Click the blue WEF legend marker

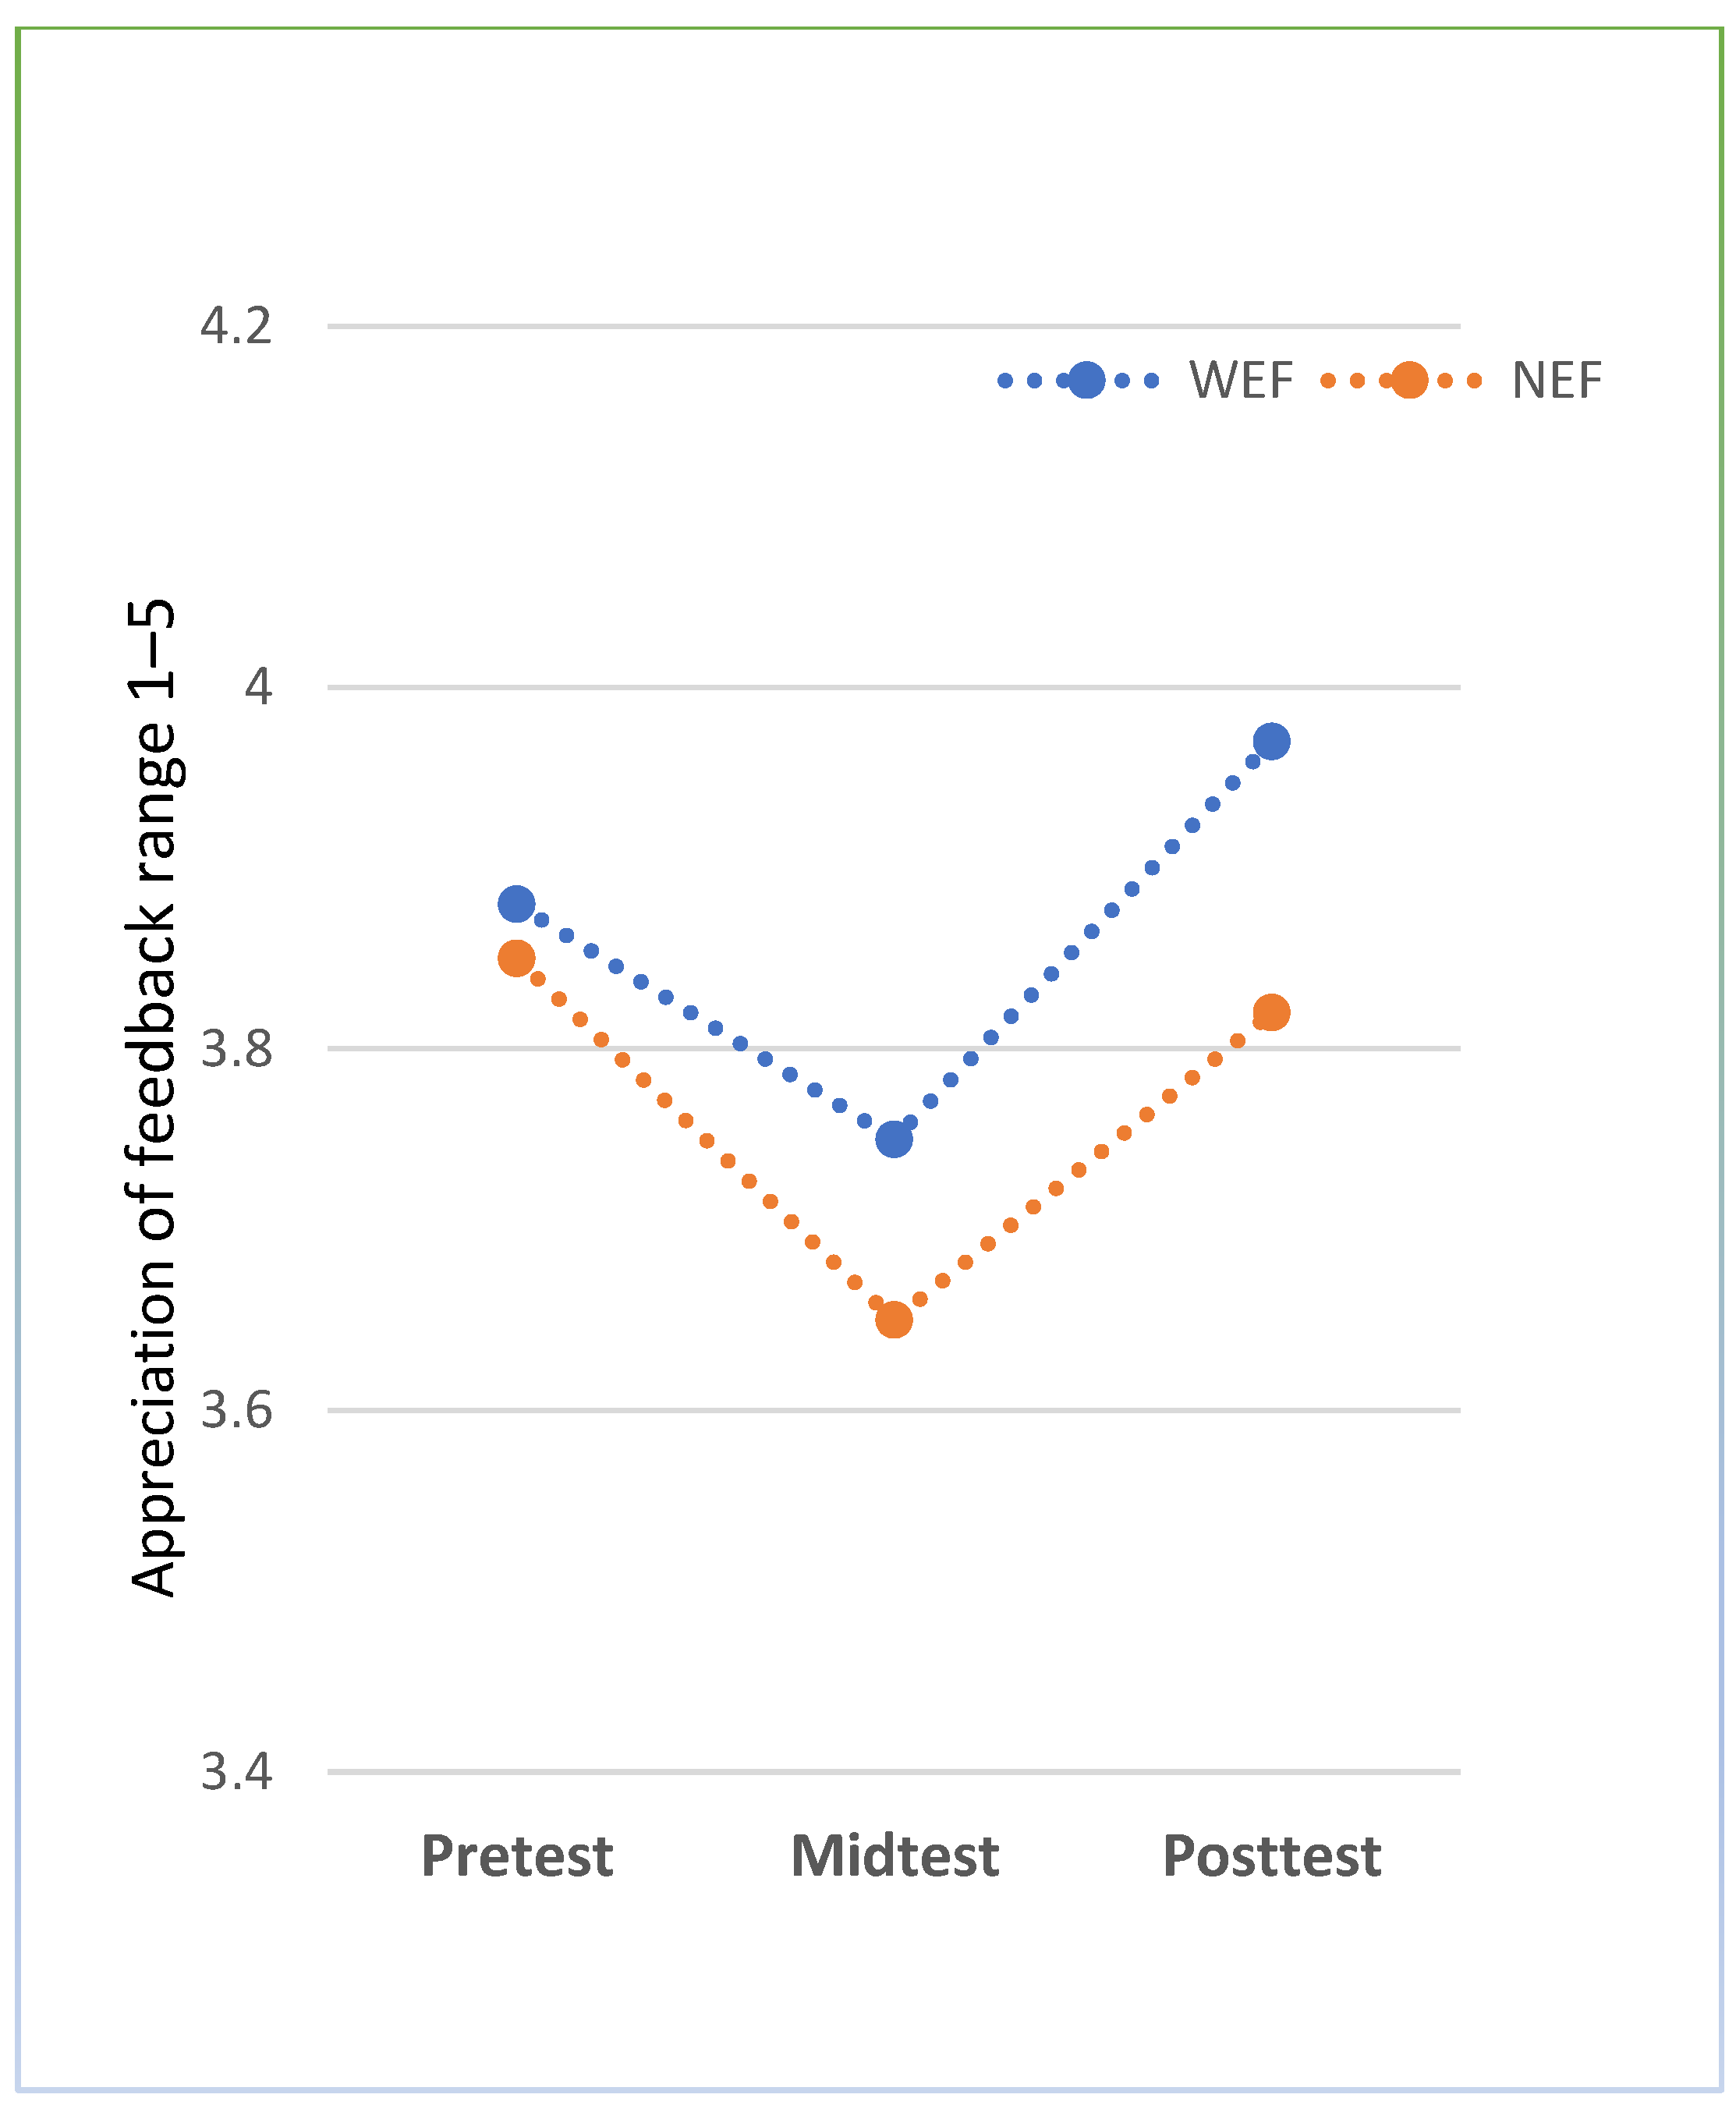(1086, 380)
